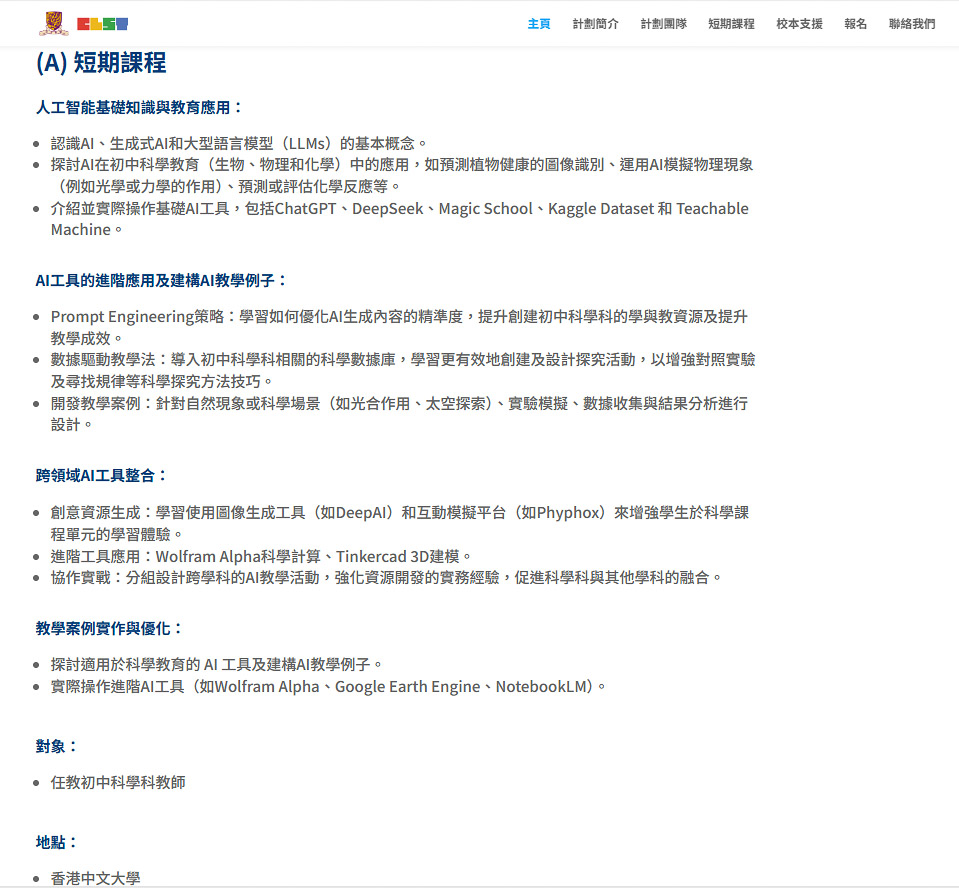Select 短期課程 in the top navigation

click(x=731, y=24)
